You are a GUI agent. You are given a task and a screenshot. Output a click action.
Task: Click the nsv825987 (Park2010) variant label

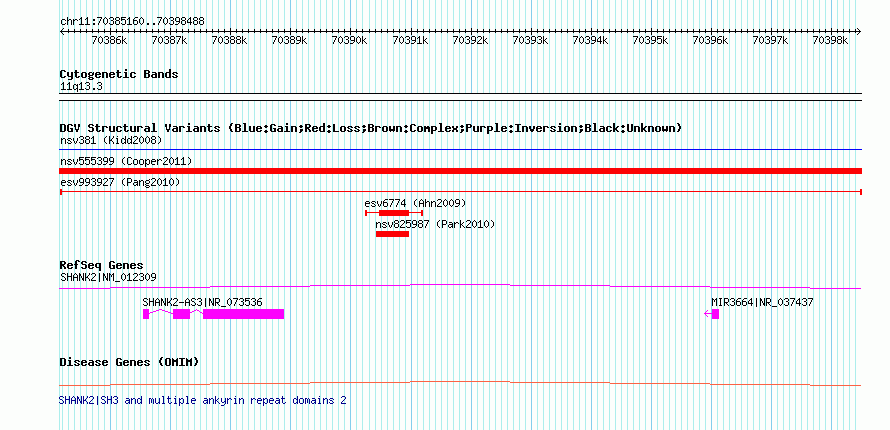point(435,225)
